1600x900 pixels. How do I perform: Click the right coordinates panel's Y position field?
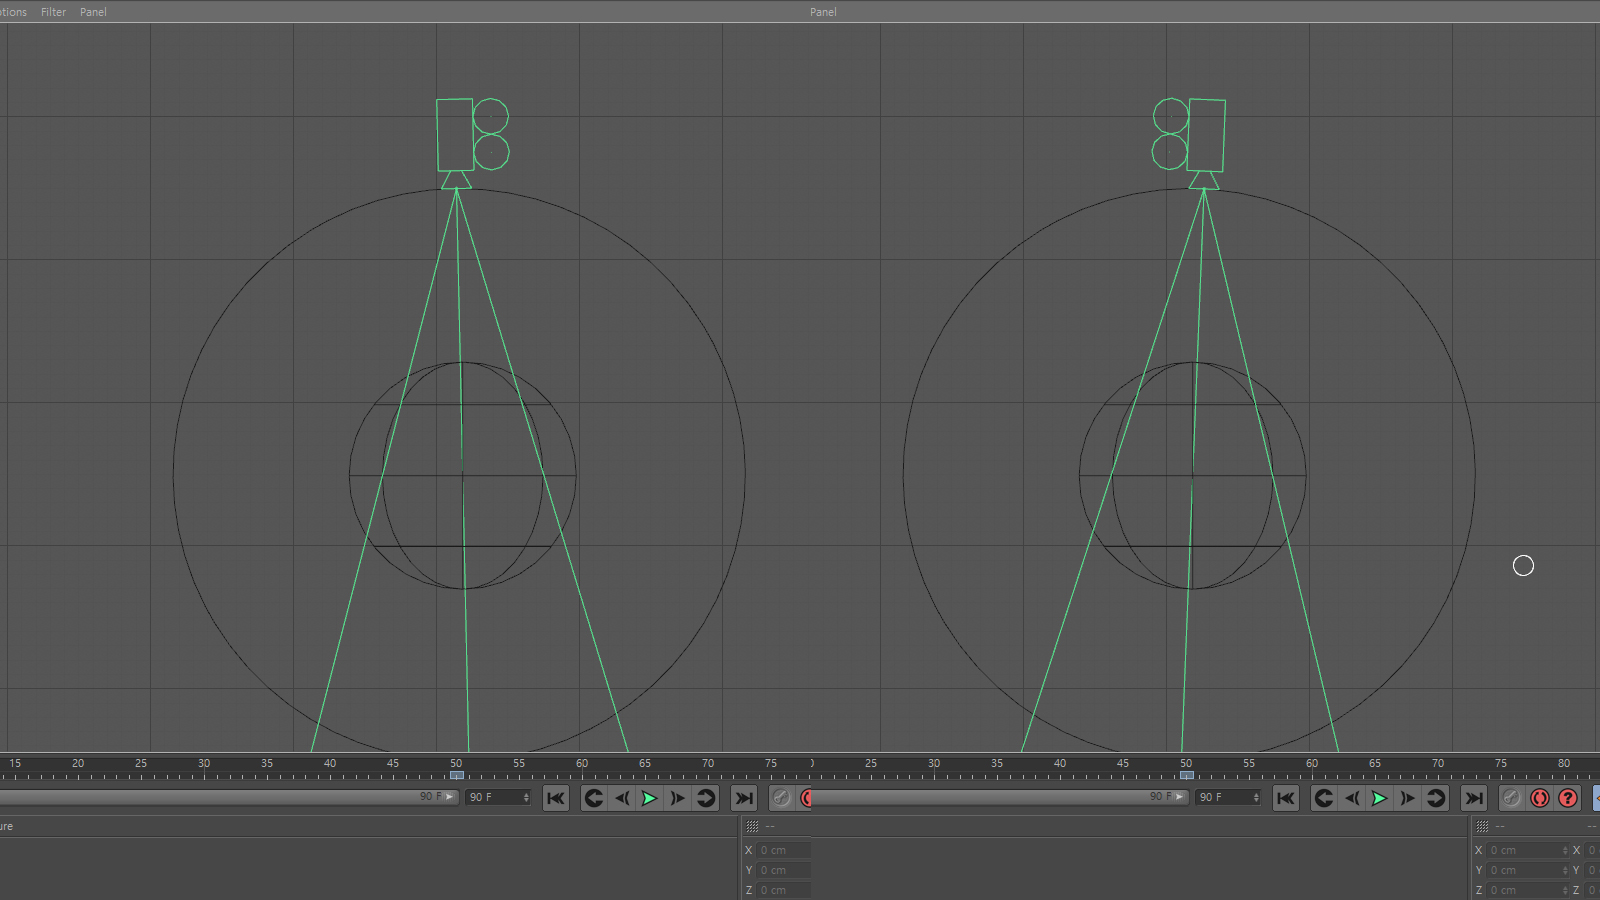click(1528, 870)
